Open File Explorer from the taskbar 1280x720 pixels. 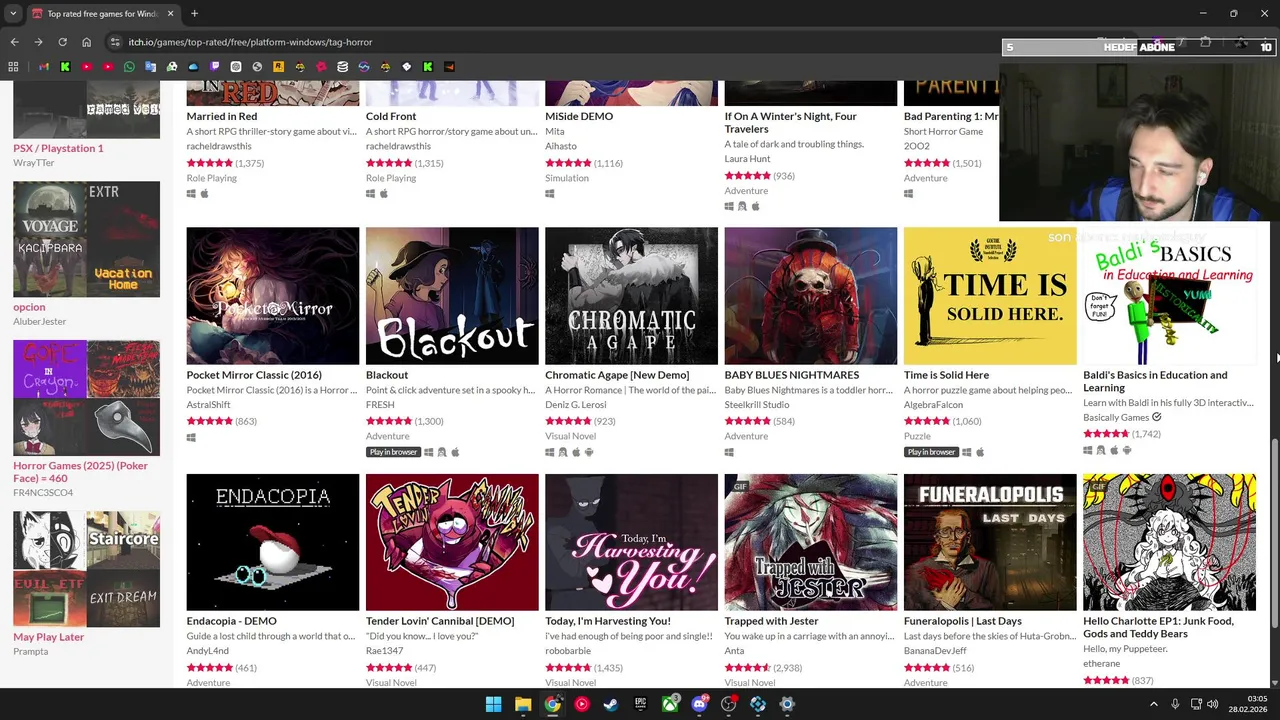click(x=522, y=704)
